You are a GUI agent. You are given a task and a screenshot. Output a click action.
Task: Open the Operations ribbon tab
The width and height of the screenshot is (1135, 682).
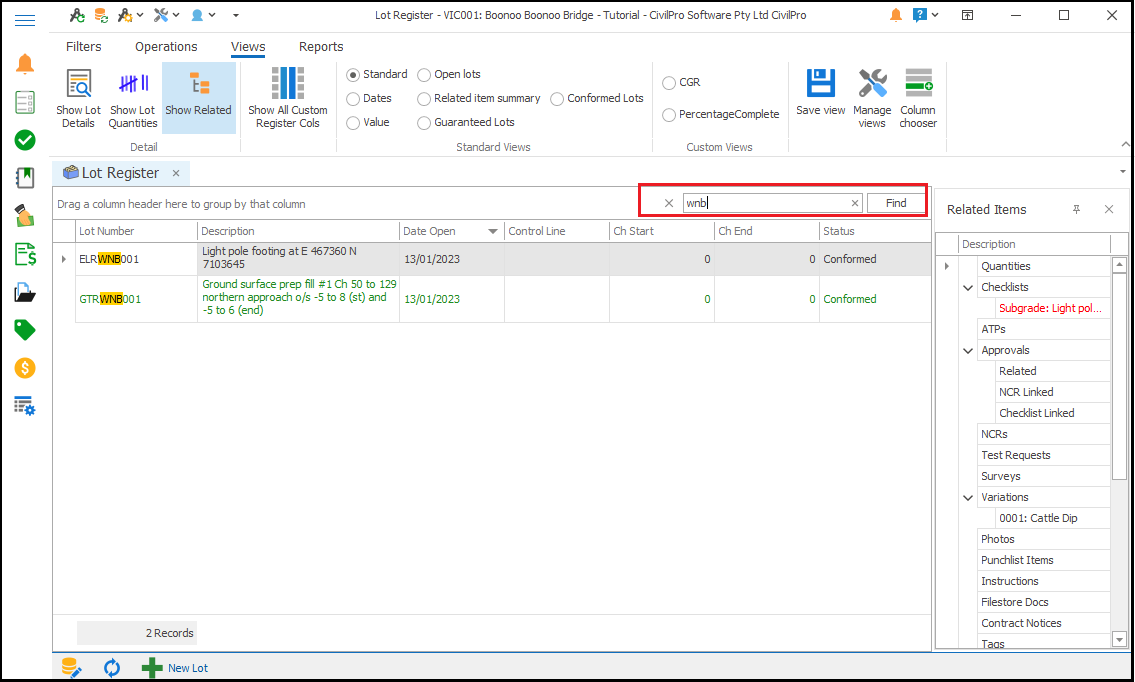tap(166, 46)
